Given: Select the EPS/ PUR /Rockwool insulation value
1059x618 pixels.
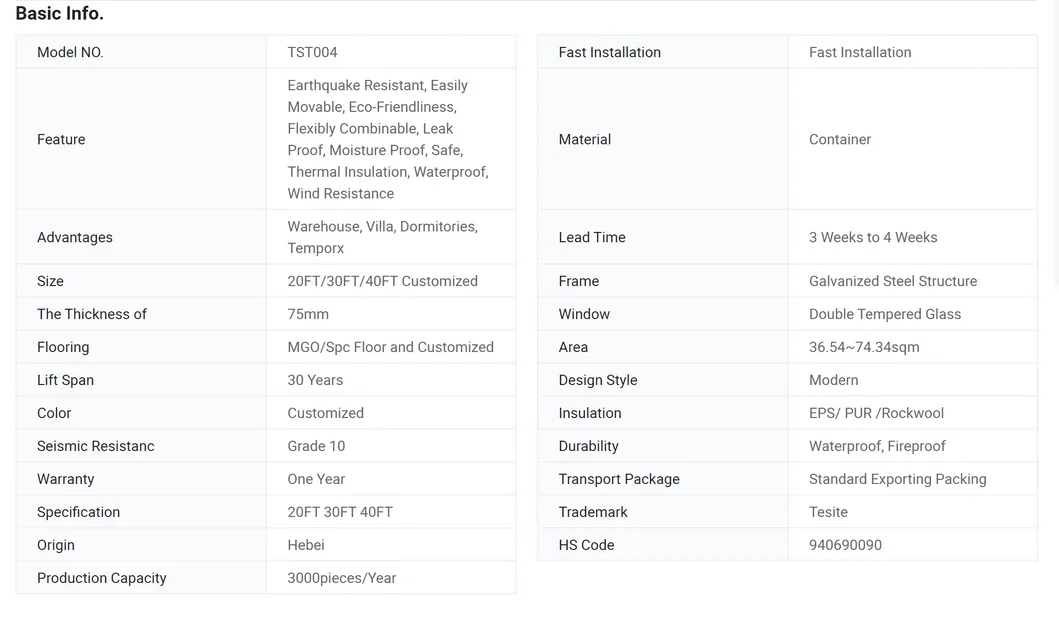Looking at the screenshot, I should click(876, 413).
